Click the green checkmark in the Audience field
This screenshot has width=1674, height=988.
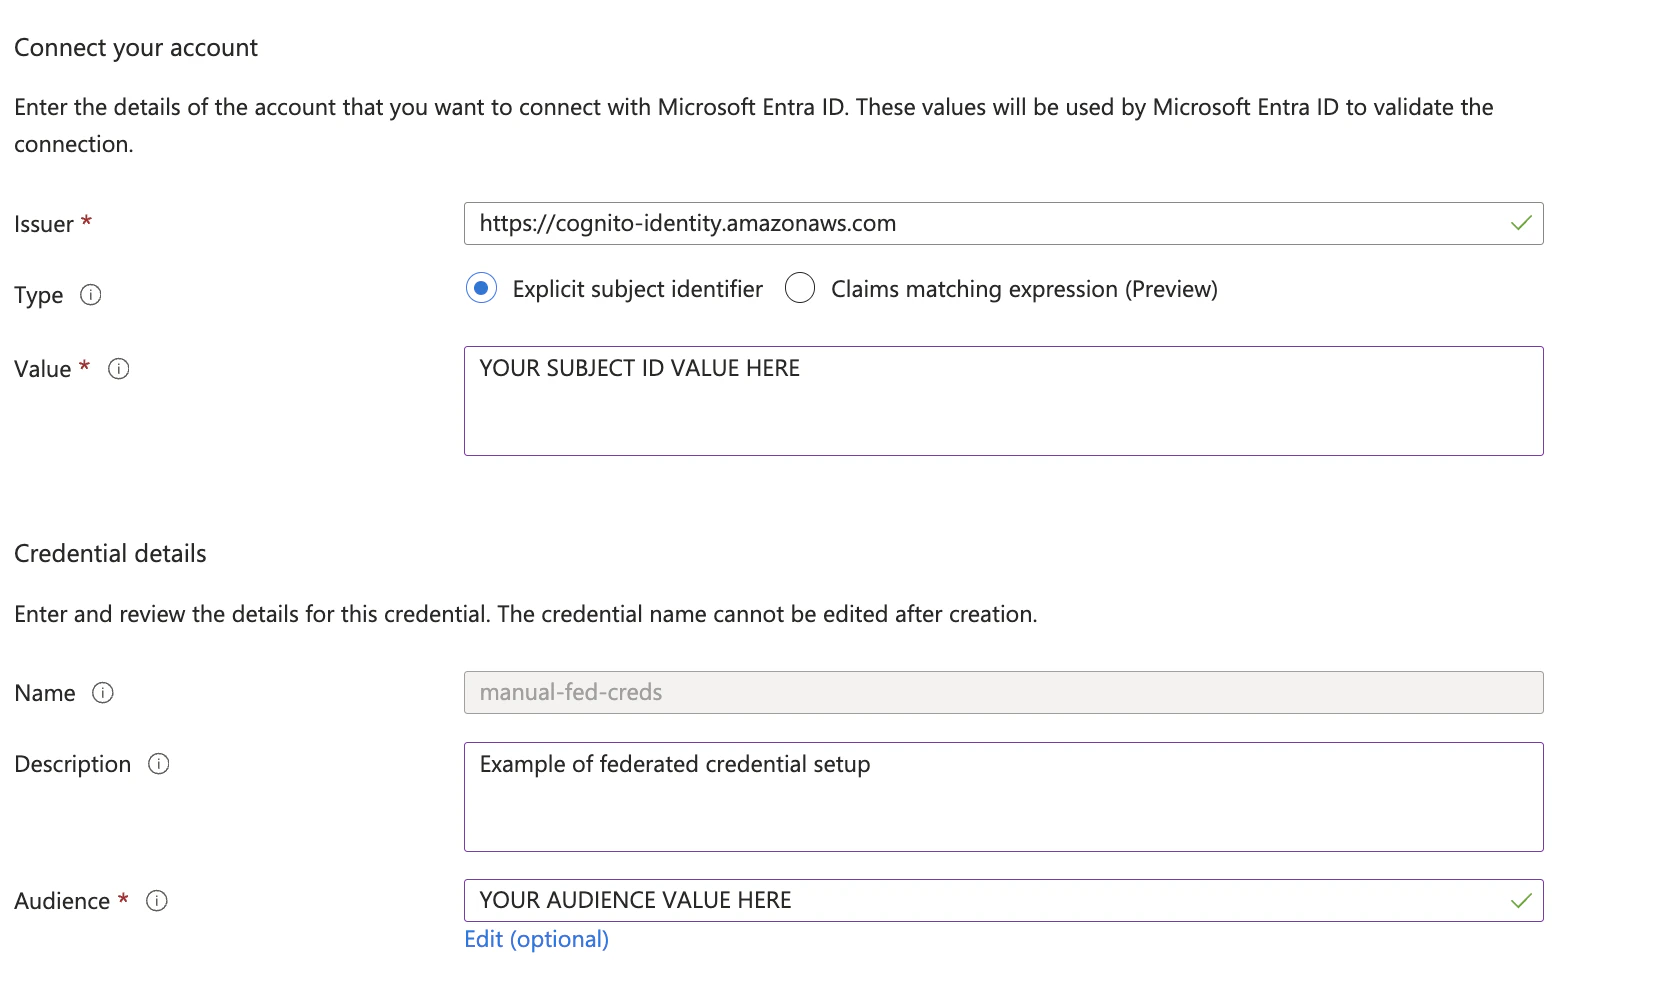1521,900
